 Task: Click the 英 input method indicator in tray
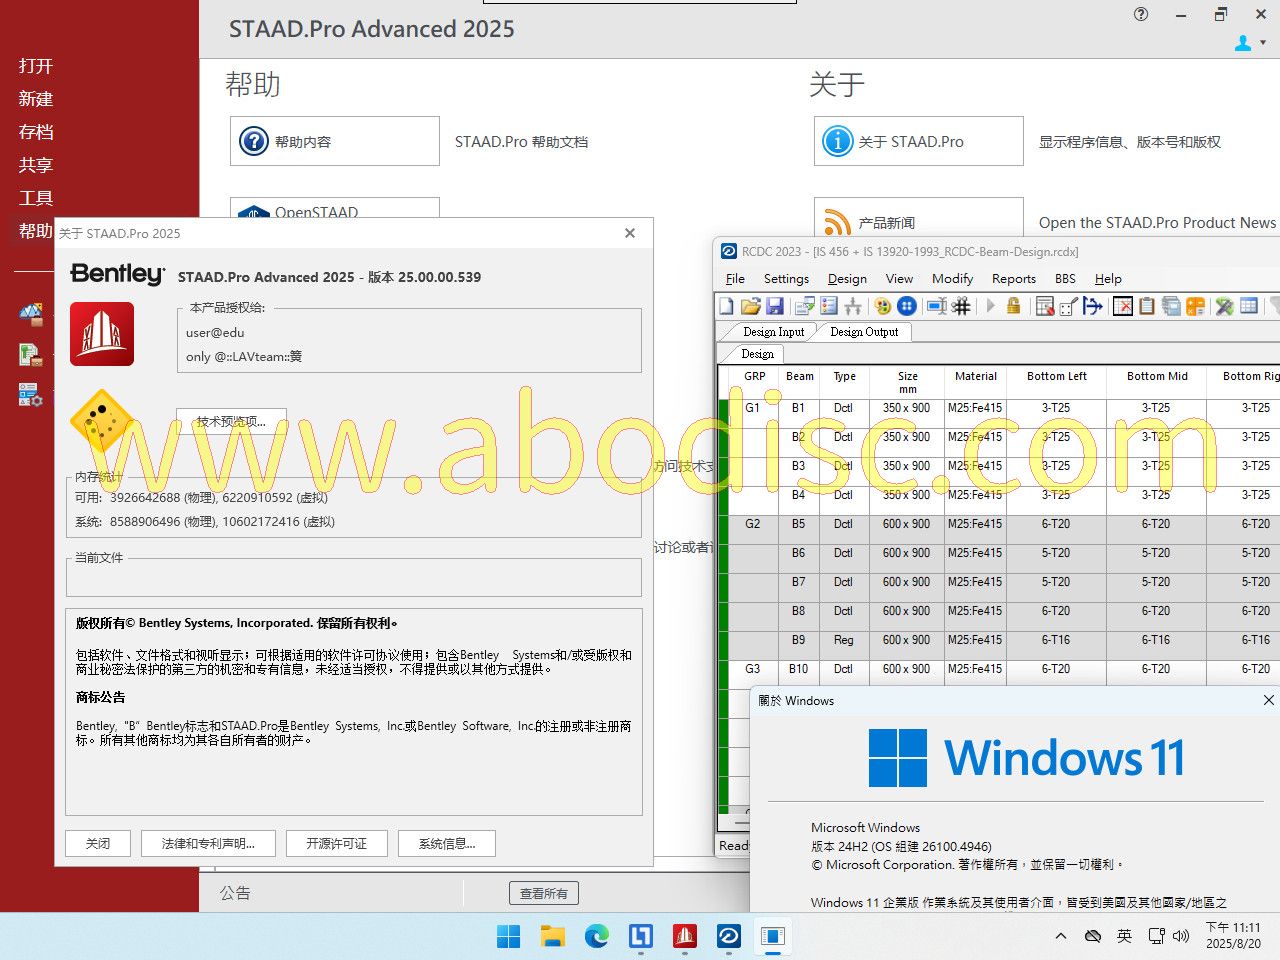(1125, 936)
